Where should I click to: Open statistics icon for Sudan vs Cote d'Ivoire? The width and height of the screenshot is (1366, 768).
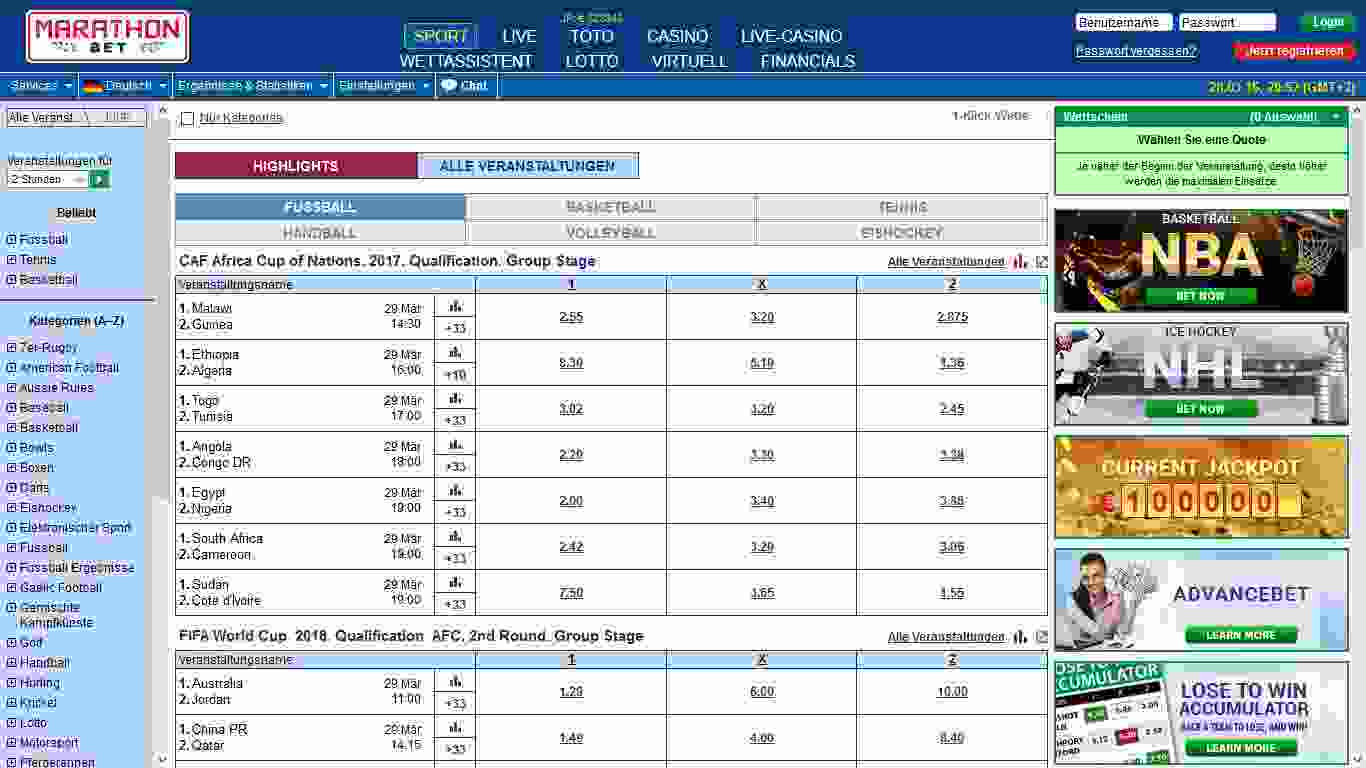click(x=456, y=582)
